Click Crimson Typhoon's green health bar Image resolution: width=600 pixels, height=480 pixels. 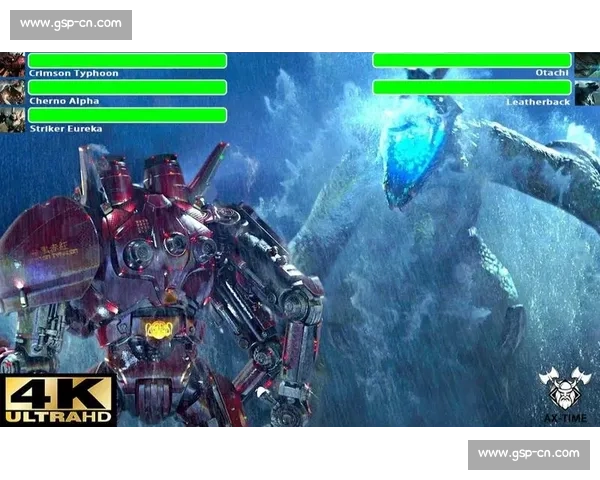(127, 60)
